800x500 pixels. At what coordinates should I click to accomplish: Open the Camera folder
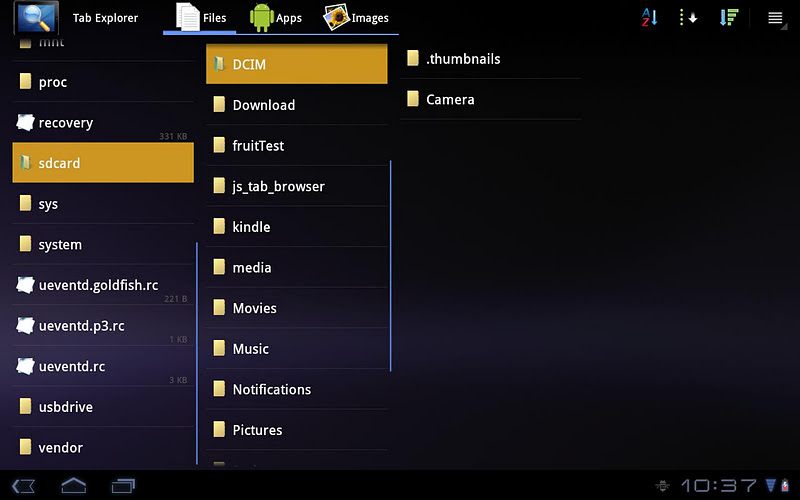(491, 99)
